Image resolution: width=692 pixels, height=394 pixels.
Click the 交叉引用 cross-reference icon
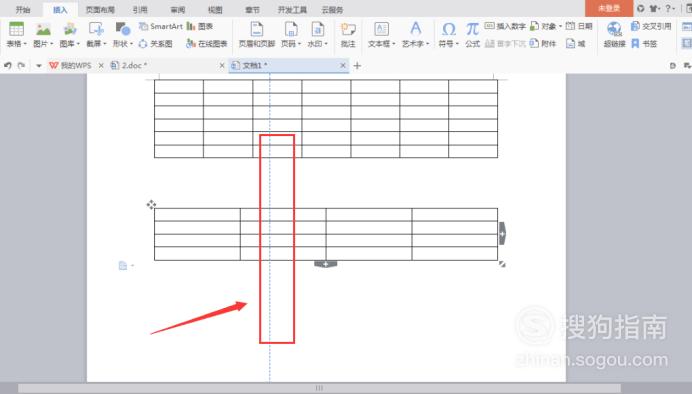click(x=635, y=26)
